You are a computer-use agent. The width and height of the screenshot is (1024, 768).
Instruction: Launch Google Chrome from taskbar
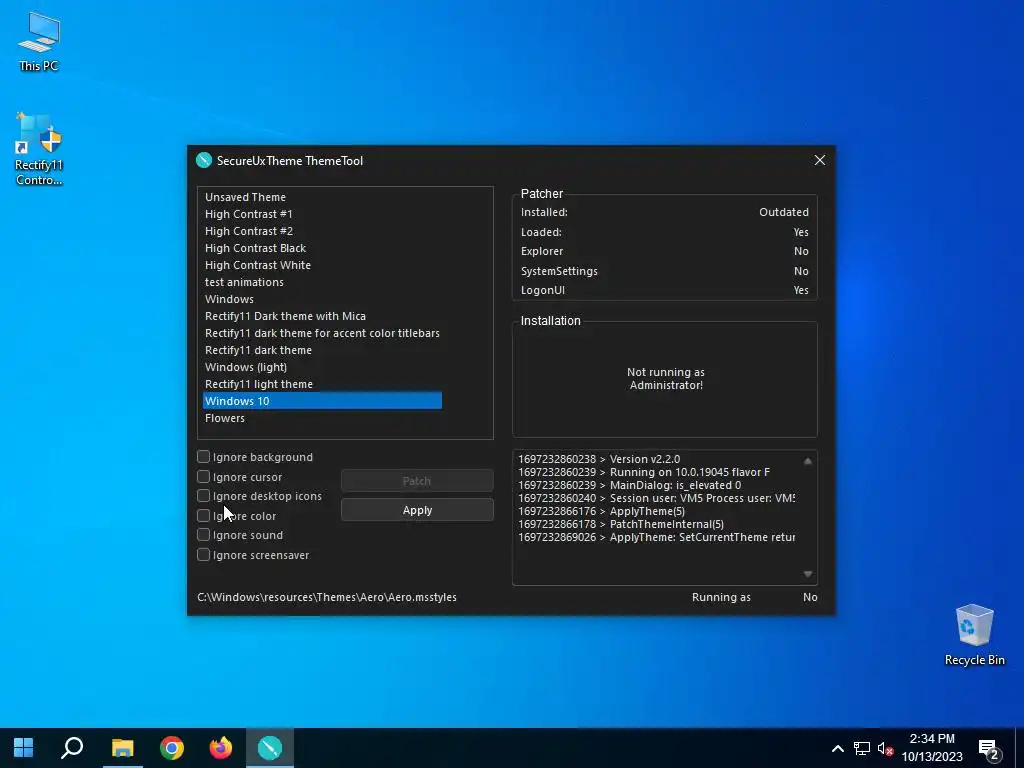point(172,748)
